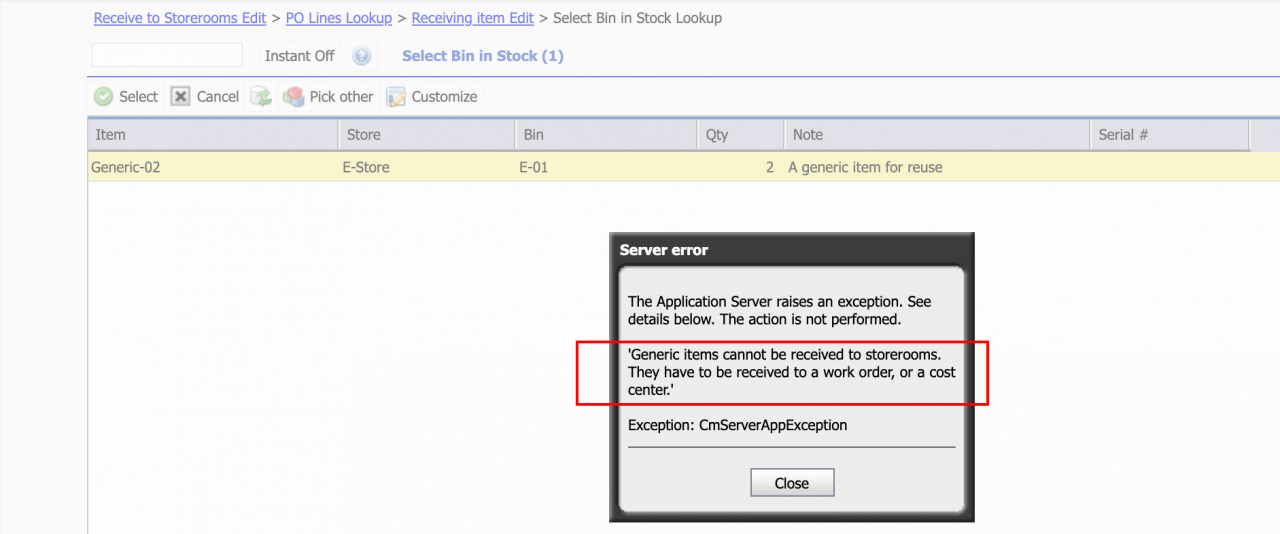
Task: Click the Cancel X icon in toolbar
Action: pos(180,97)
